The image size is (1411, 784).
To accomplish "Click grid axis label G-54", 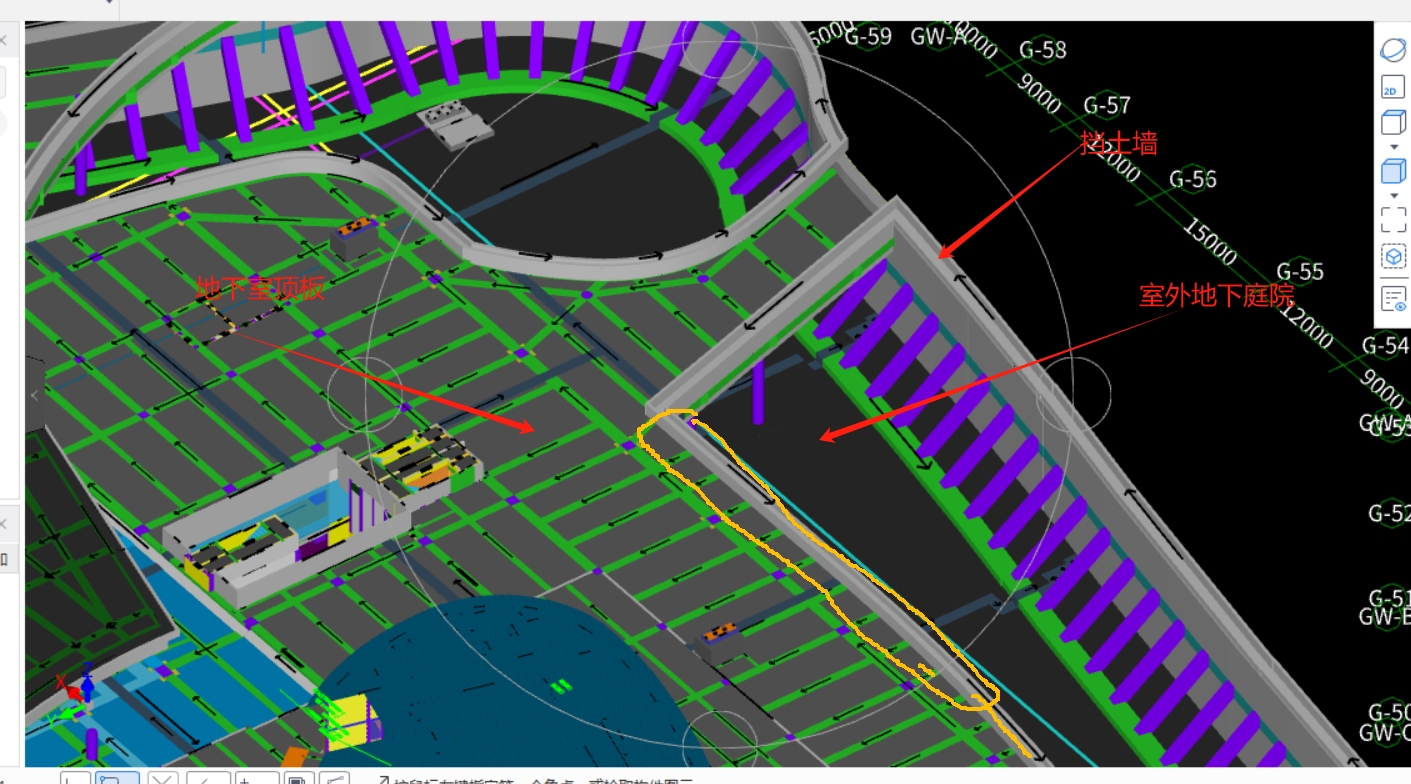I will point(1385,345).
